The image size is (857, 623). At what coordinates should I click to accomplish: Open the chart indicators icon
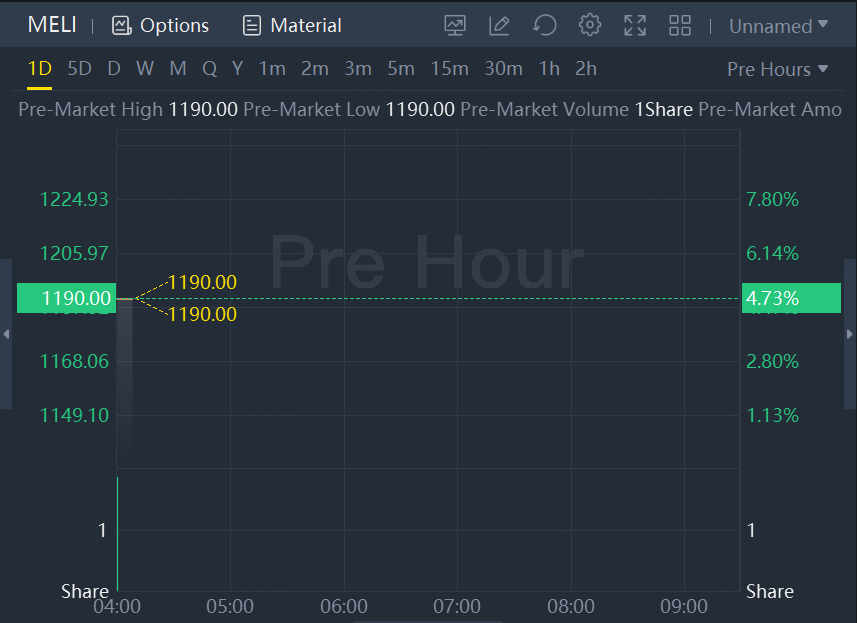pos(455,26)
